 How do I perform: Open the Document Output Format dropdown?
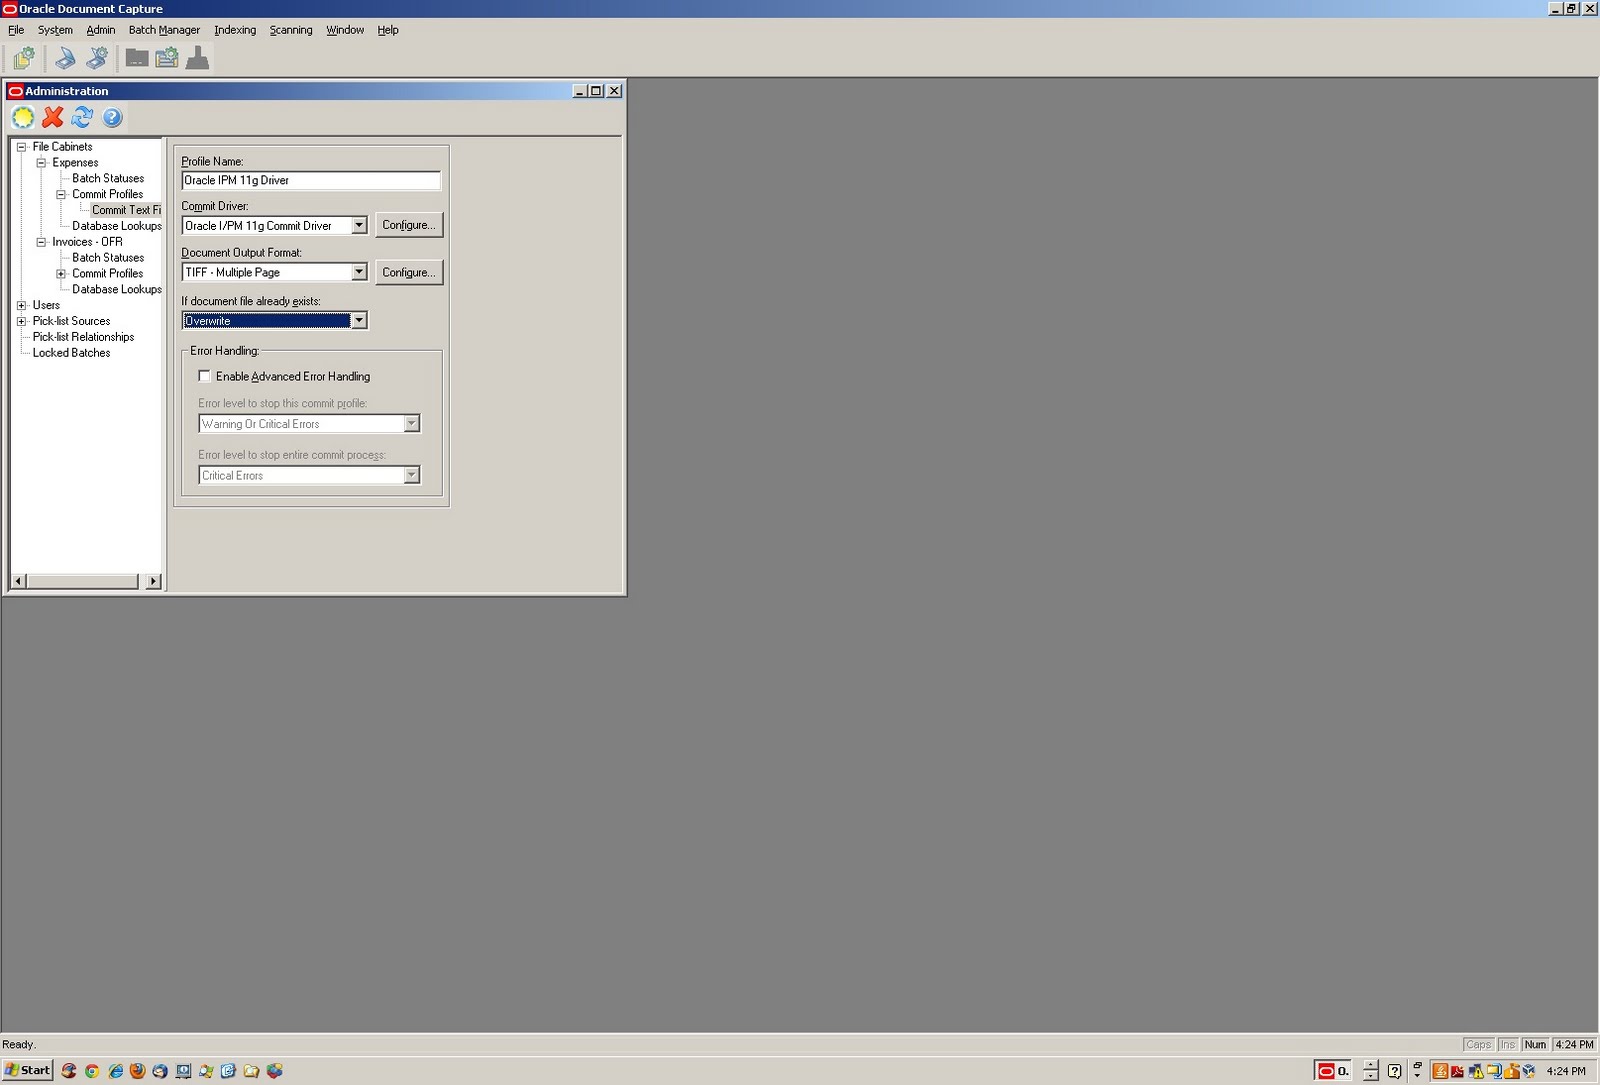click(360, 272)
